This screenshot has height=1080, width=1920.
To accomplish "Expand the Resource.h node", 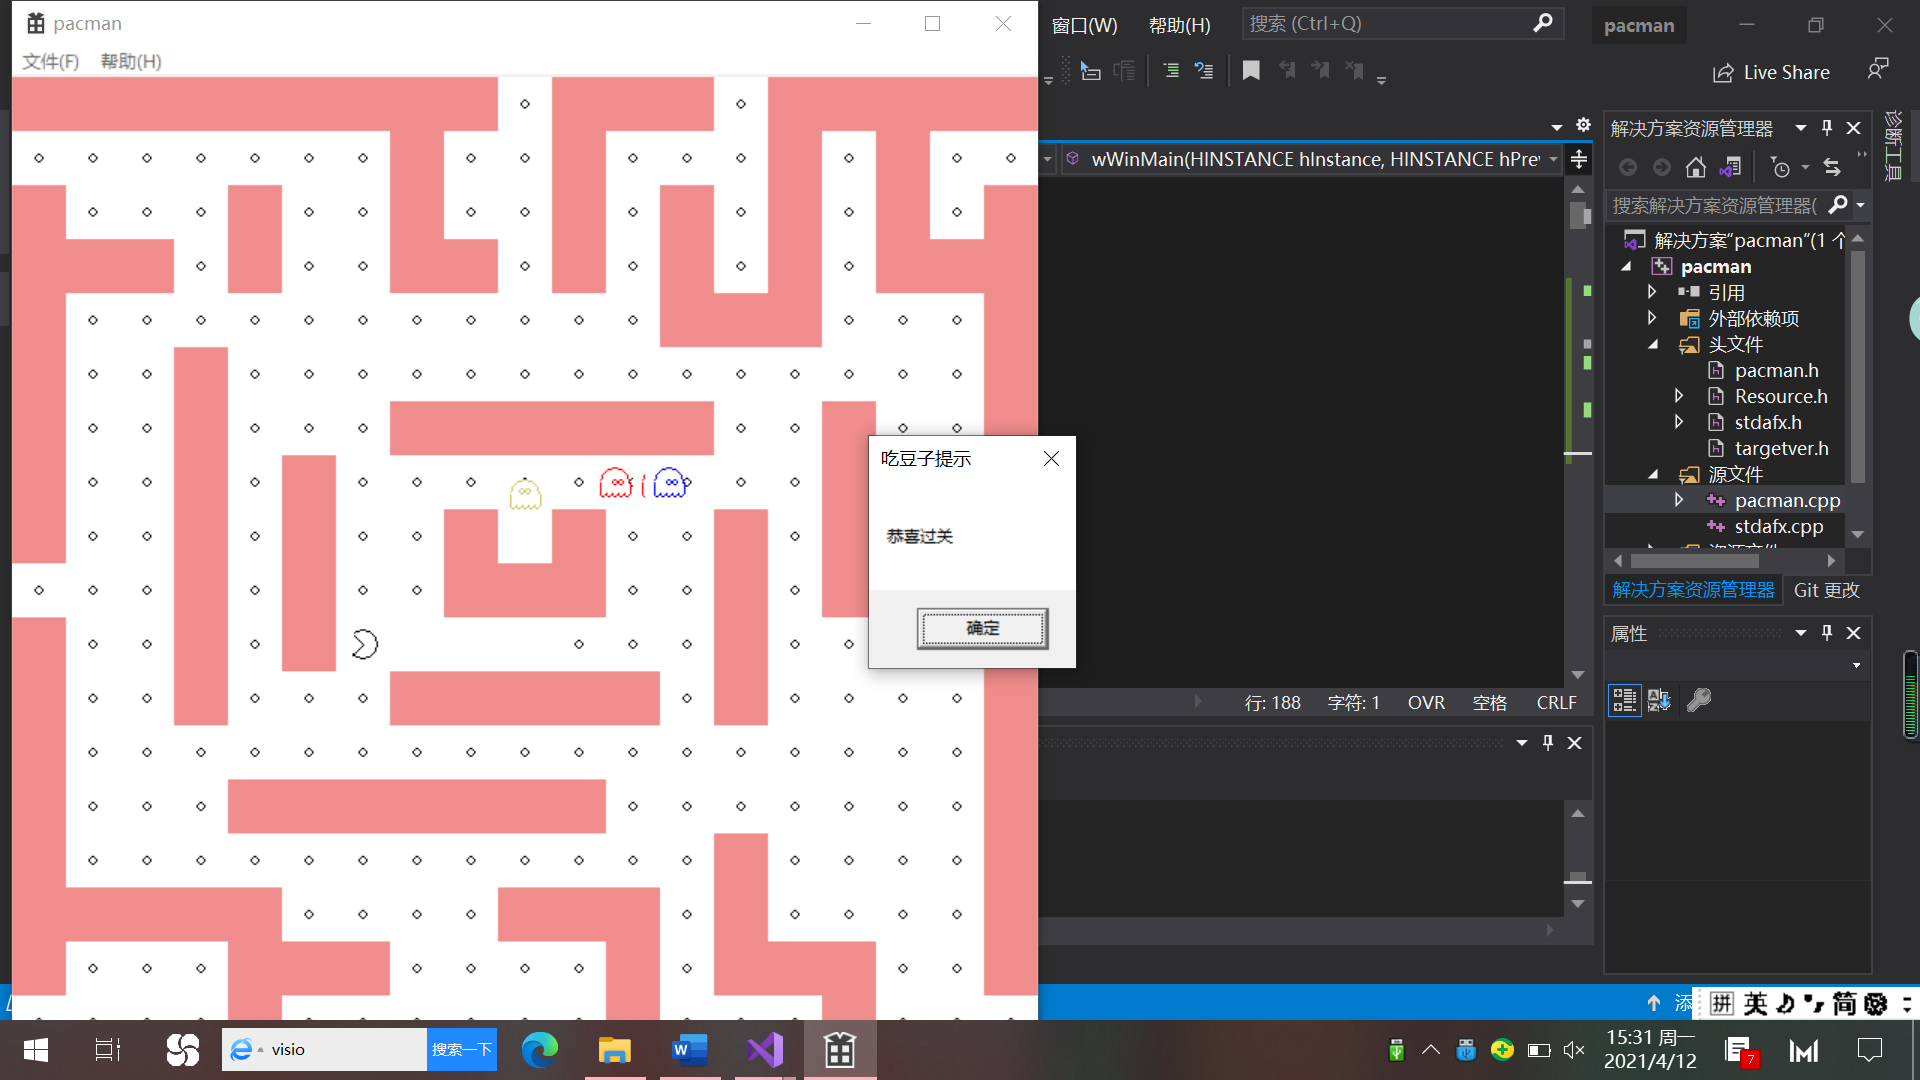I will pos(1679,396).
